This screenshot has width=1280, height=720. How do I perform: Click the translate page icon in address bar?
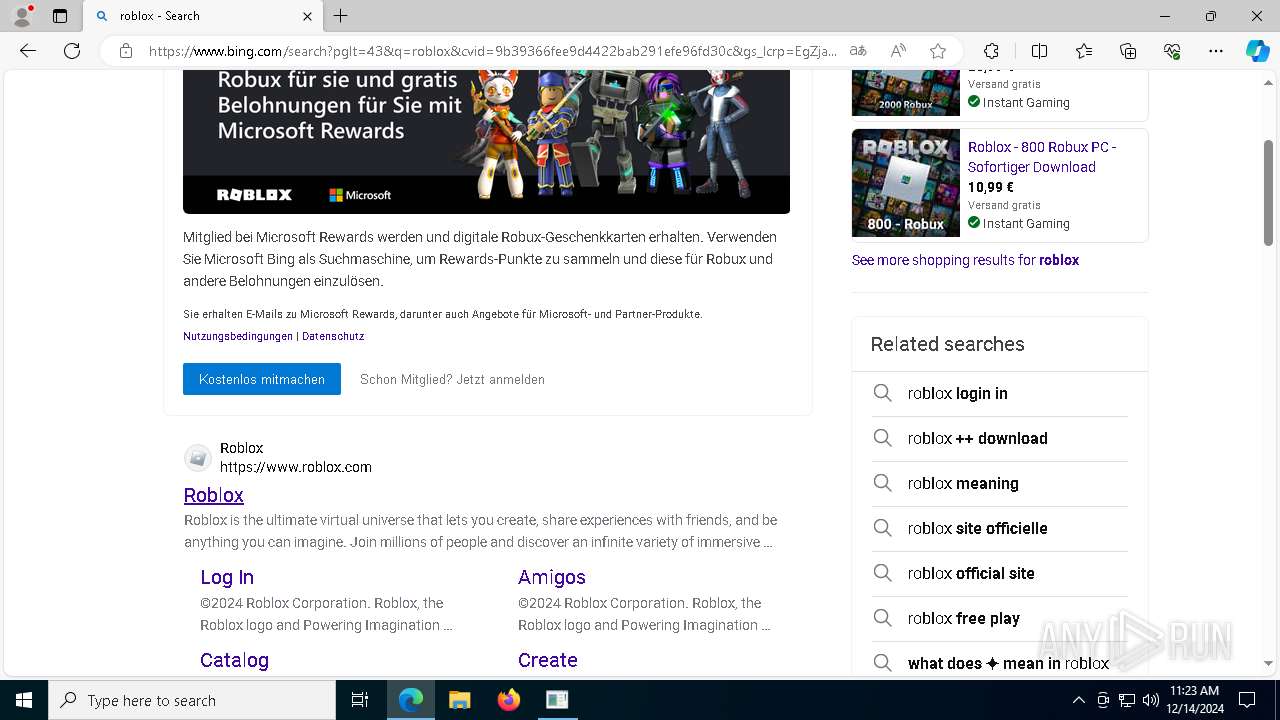858,51
